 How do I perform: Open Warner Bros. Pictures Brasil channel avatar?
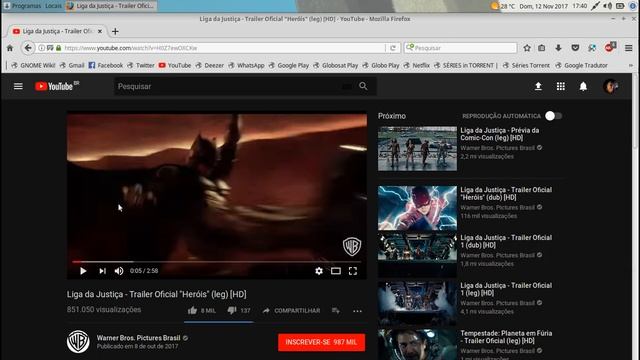[x=78, y=342]
